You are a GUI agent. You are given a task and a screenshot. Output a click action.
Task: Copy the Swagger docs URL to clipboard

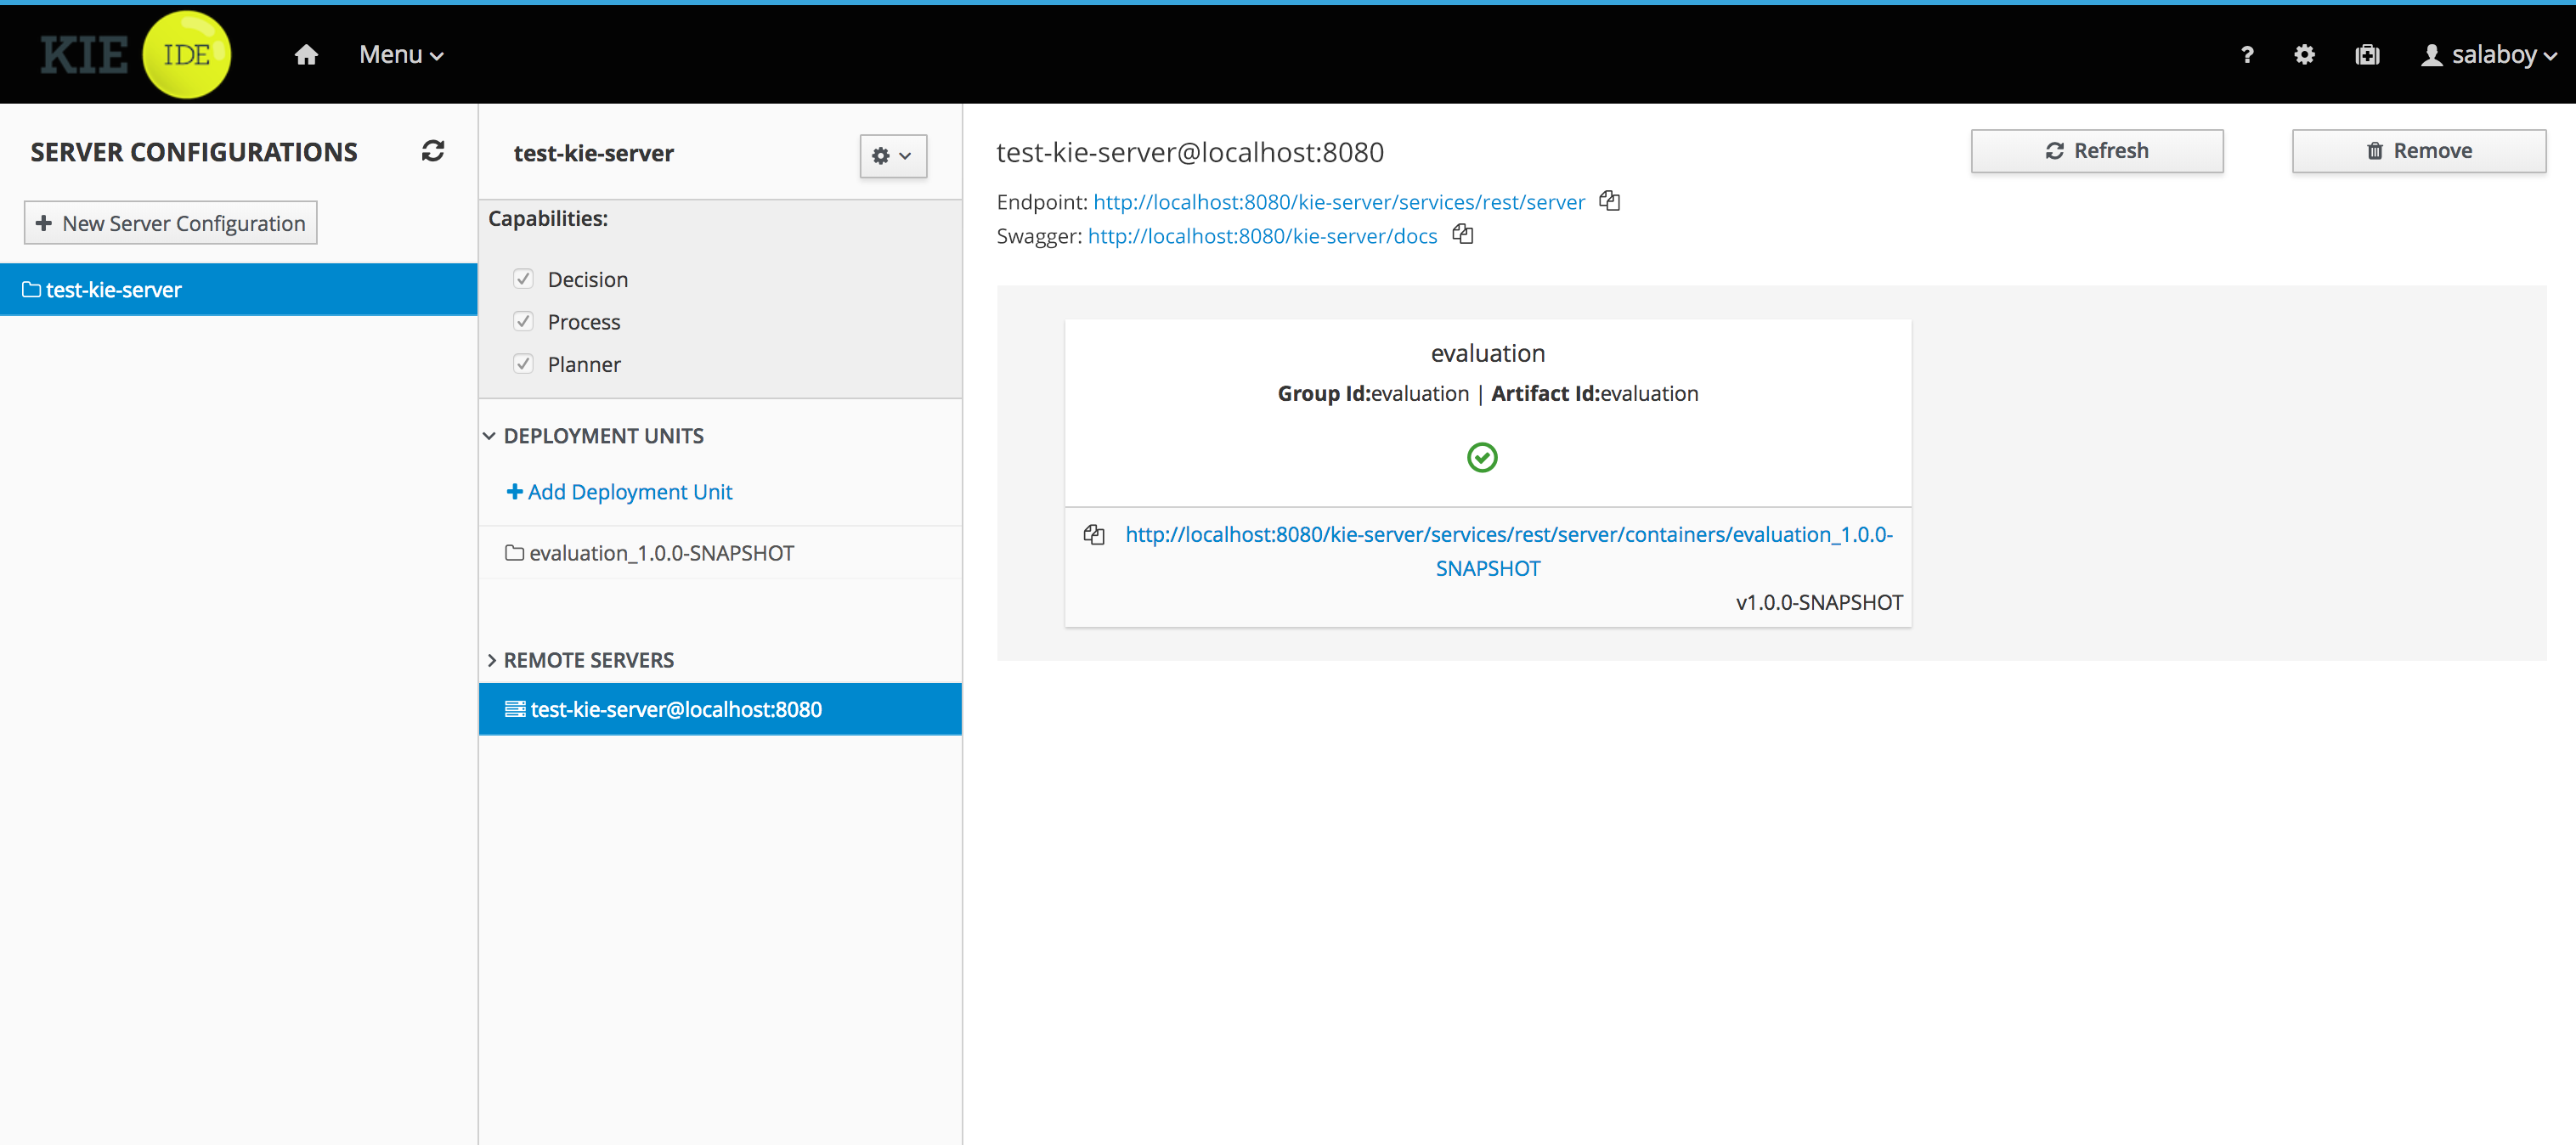[1462, 235]
